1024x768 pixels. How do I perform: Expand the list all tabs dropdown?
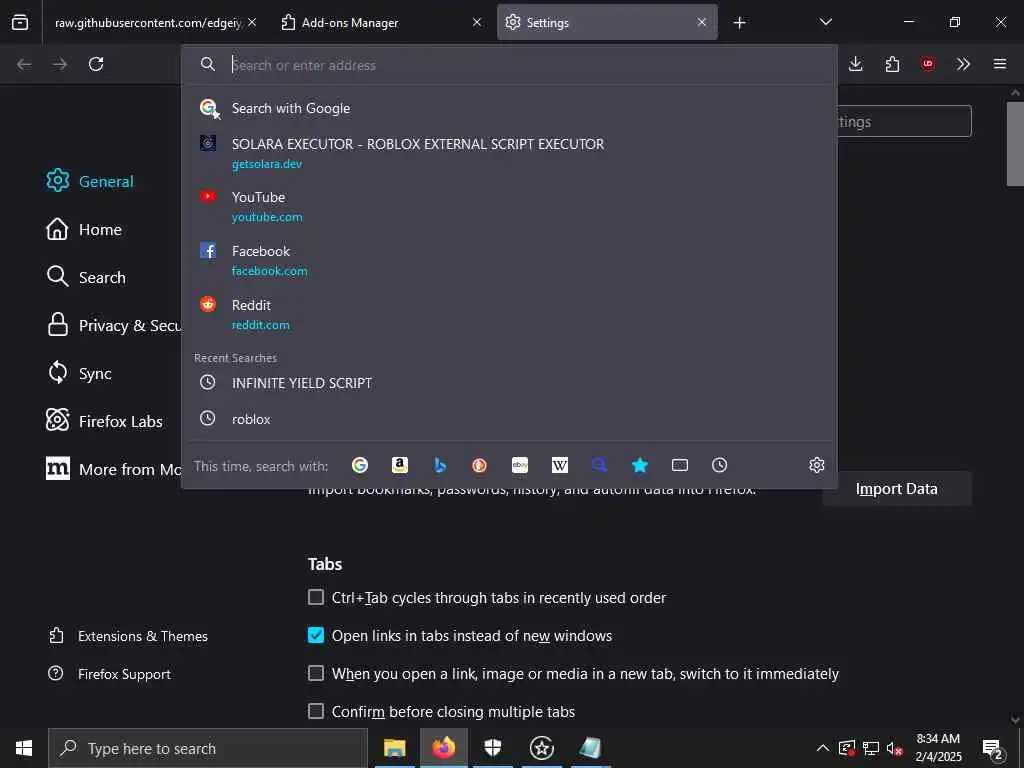click(x=825, y=22)
